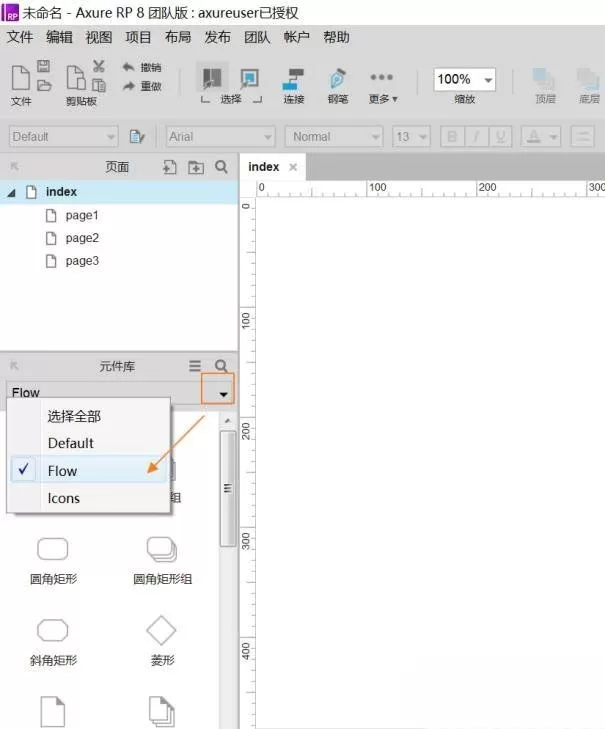
Task: Open the Normal font weight dropdown
Action: (x=334, y=137)
